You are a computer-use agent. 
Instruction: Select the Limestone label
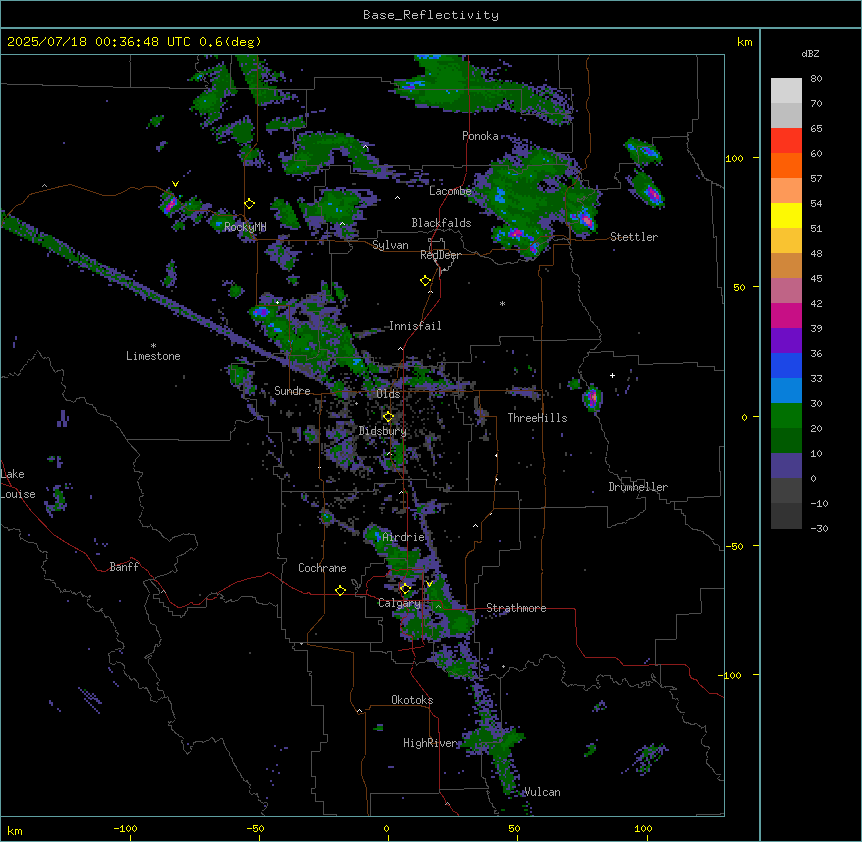coord(153,356)
